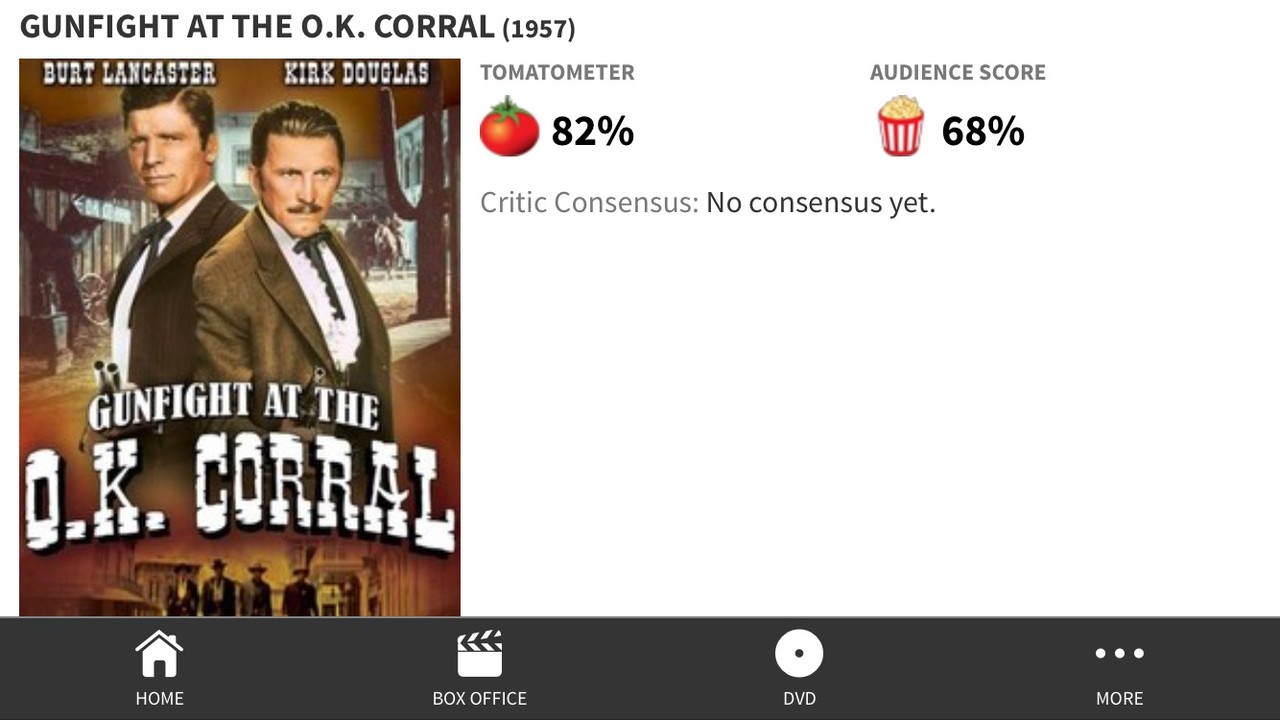The image size is (1280, 720).
Task: Go to the HOME tab label
Action: (160, 698)
